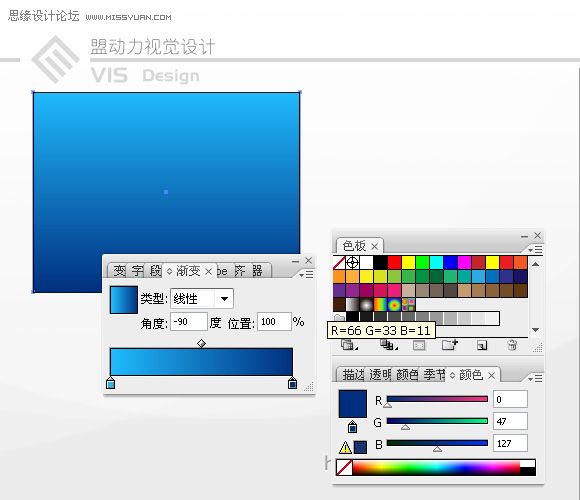Click the white box at spectrum bar end
The image size is (580, 500).
pos(527,464)
